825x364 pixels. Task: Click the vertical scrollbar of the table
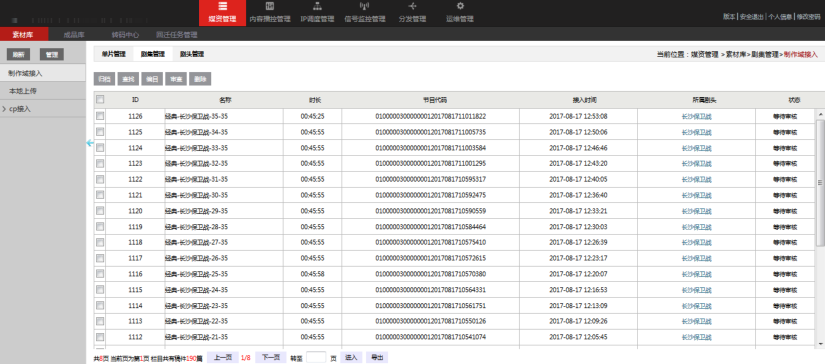820,182
